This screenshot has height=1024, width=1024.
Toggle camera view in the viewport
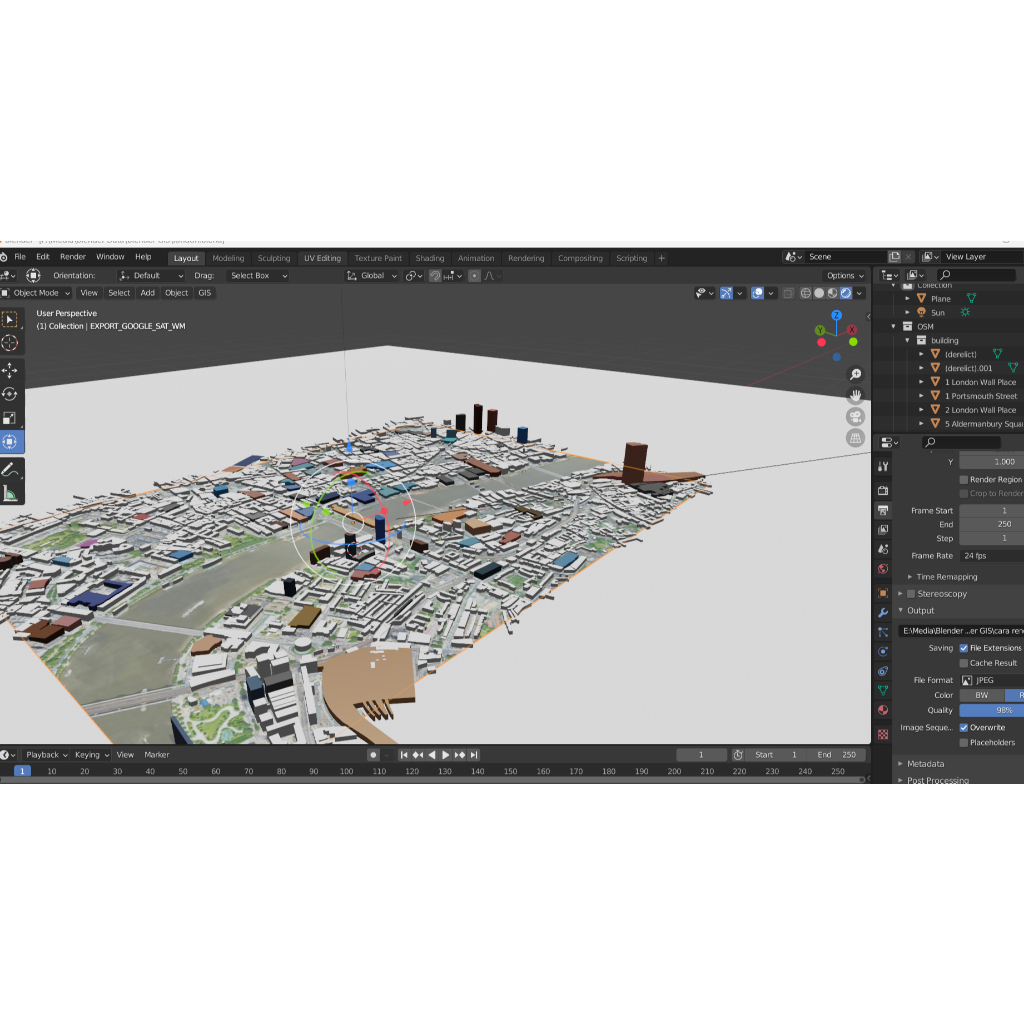[x=855, y=416]
